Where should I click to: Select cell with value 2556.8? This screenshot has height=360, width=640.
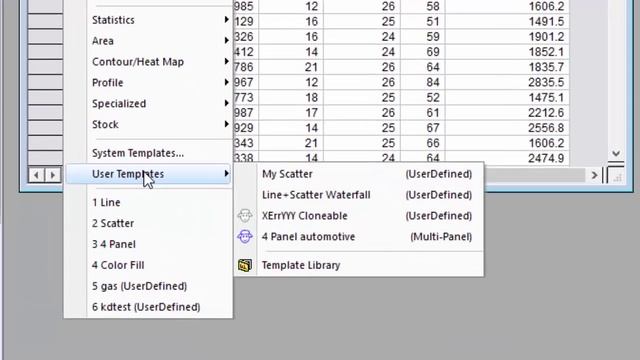pos(507,128)
